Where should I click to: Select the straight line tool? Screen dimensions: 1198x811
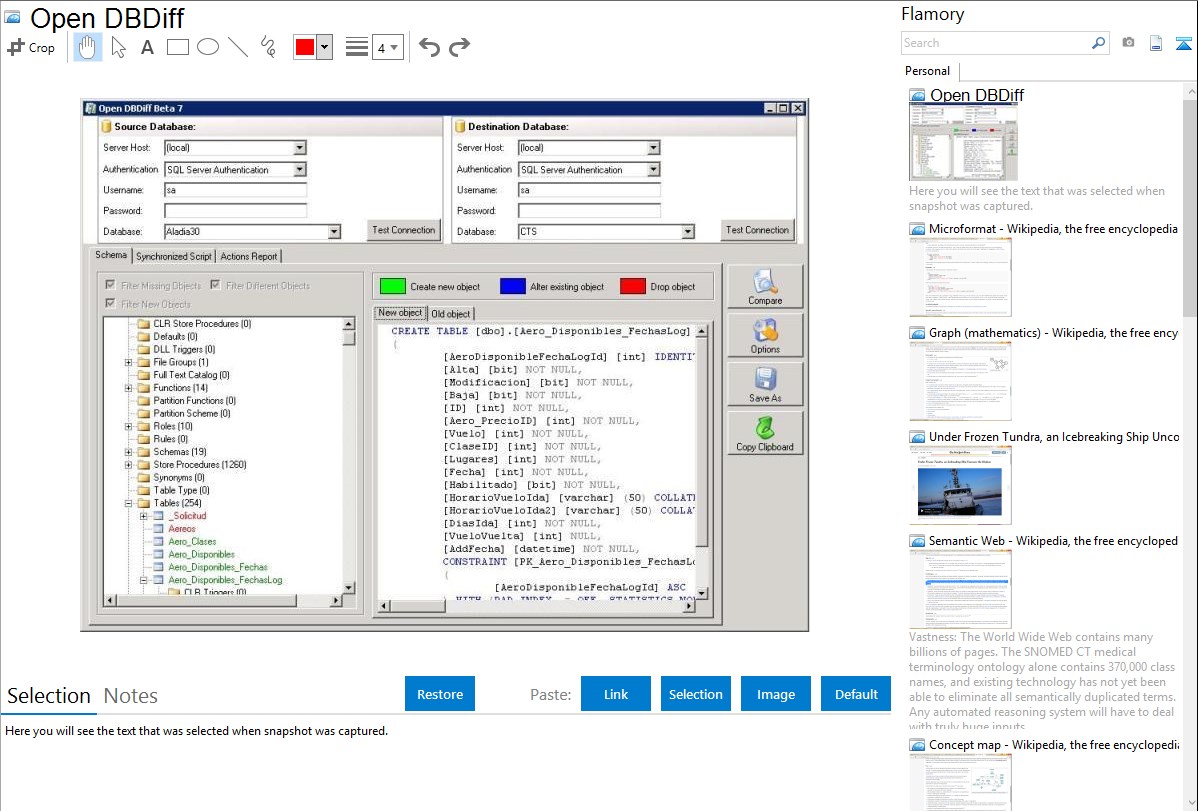(238, 47)
